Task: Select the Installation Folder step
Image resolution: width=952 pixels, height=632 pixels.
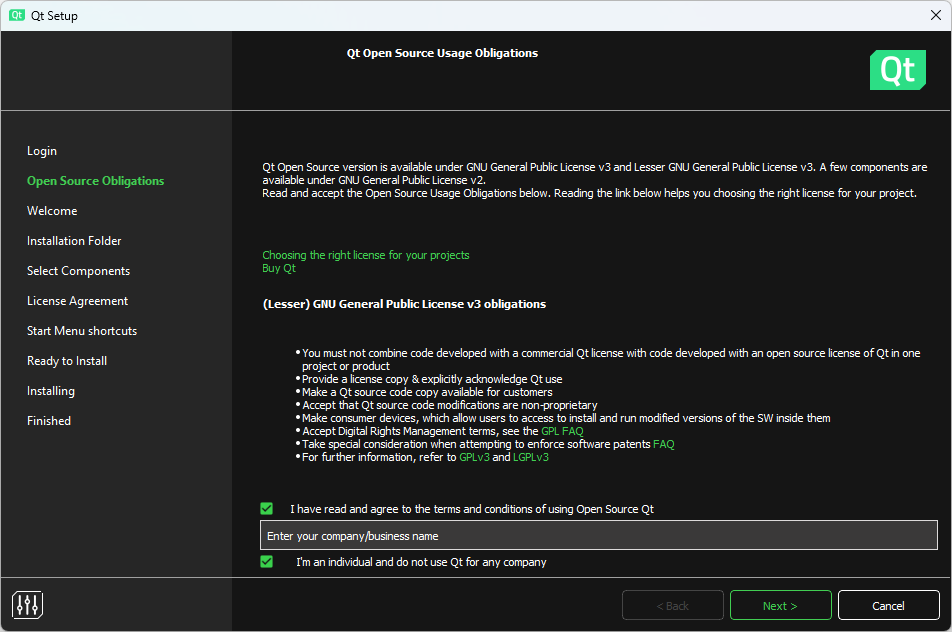Action: (x=74, y=241)
